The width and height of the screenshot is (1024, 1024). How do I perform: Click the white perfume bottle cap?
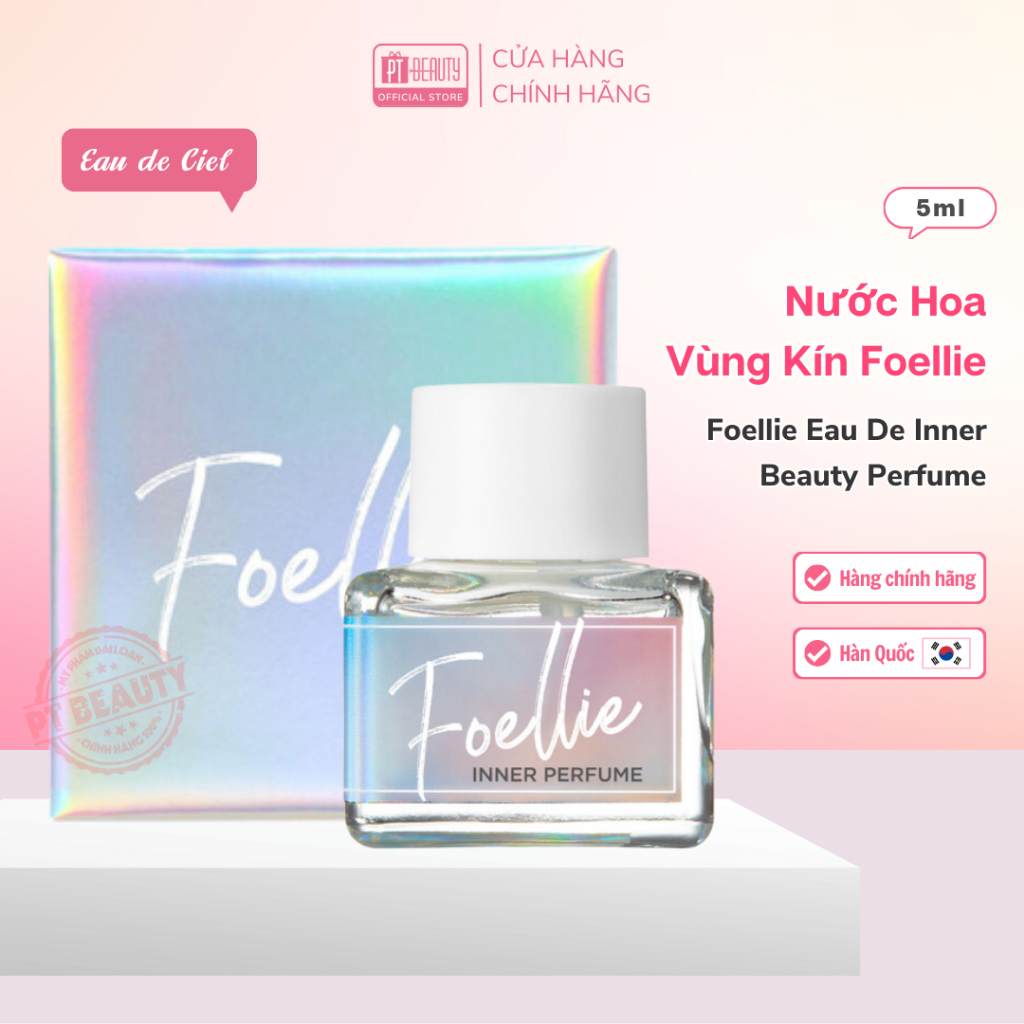528,473
